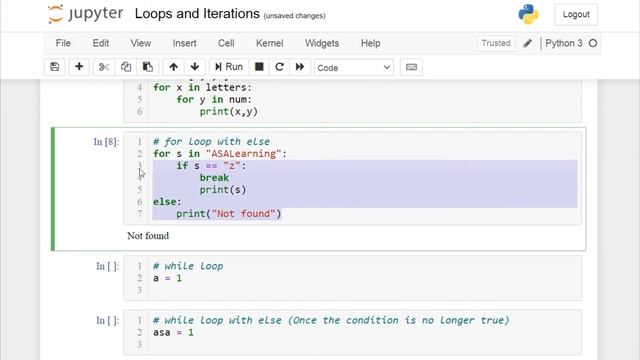Viewport: 640px width, 360px height.
Task: Interrupt the kernel with stop icon
Action: coord(259,67)
